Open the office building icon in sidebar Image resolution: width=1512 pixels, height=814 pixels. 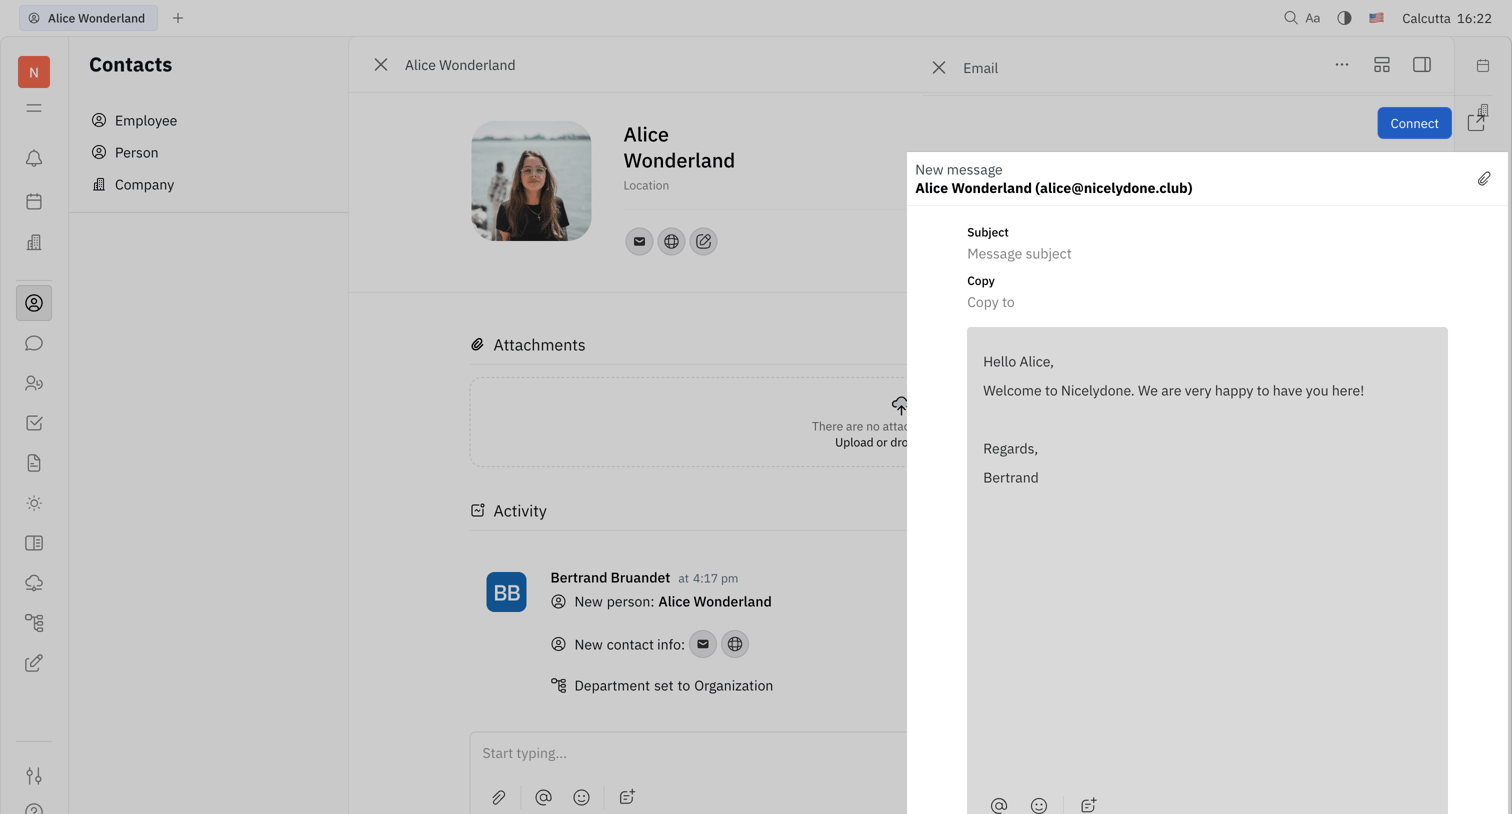pyautogui.click(x=34, y=243)
